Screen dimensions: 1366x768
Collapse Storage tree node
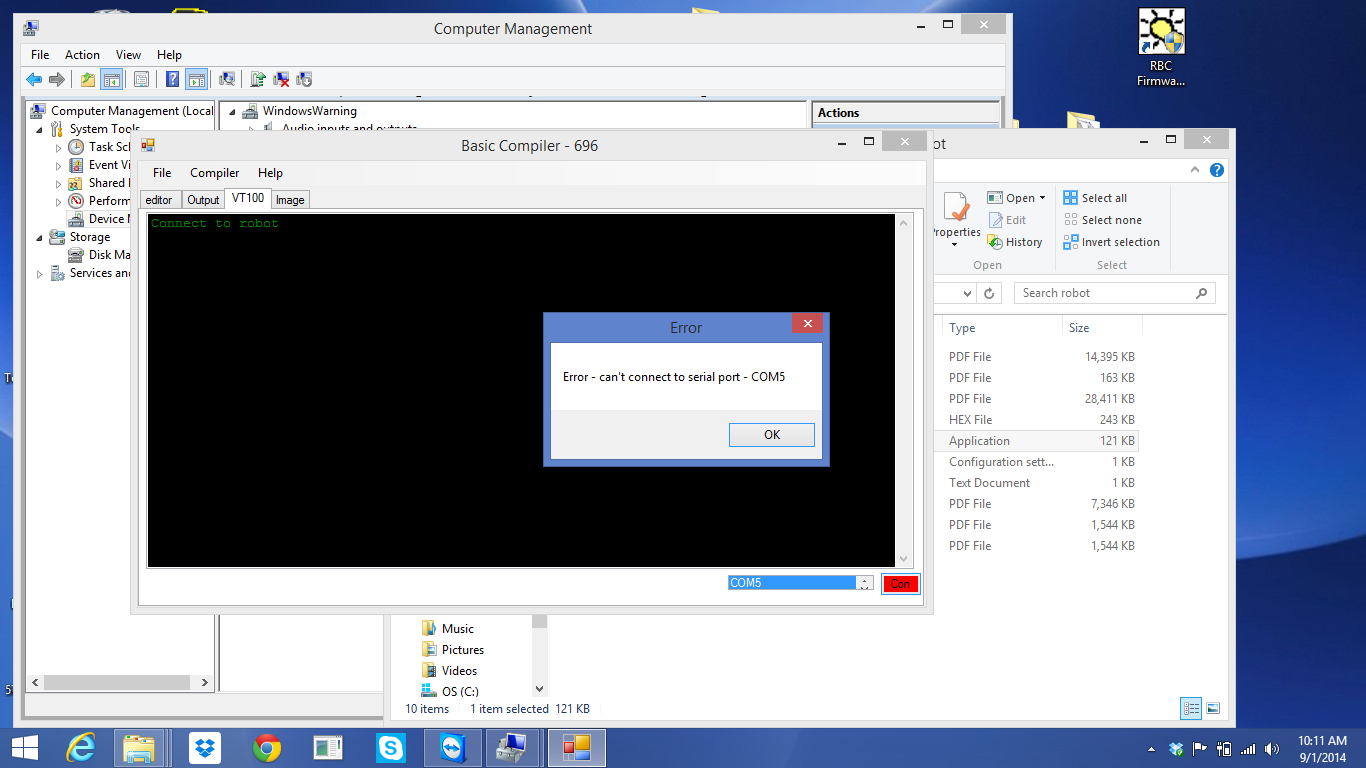39,237
